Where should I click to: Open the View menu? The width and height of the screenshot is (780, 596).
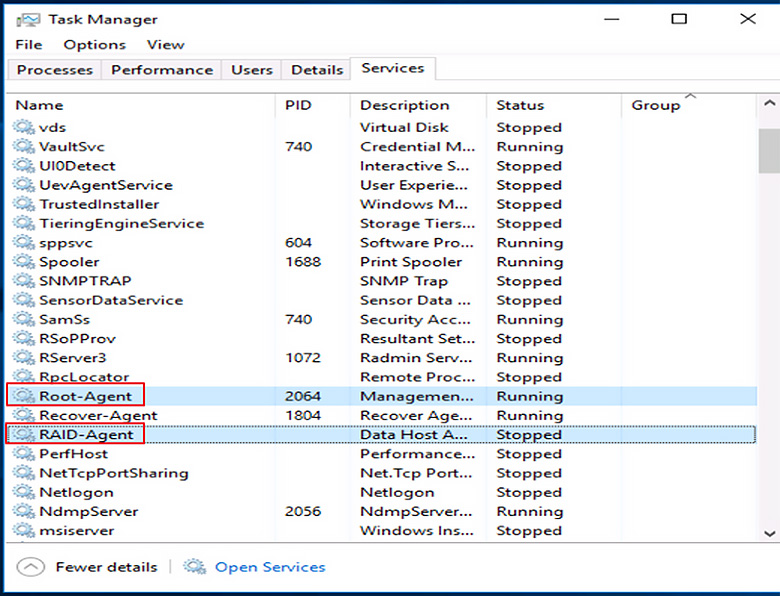[x=166, y=45]
